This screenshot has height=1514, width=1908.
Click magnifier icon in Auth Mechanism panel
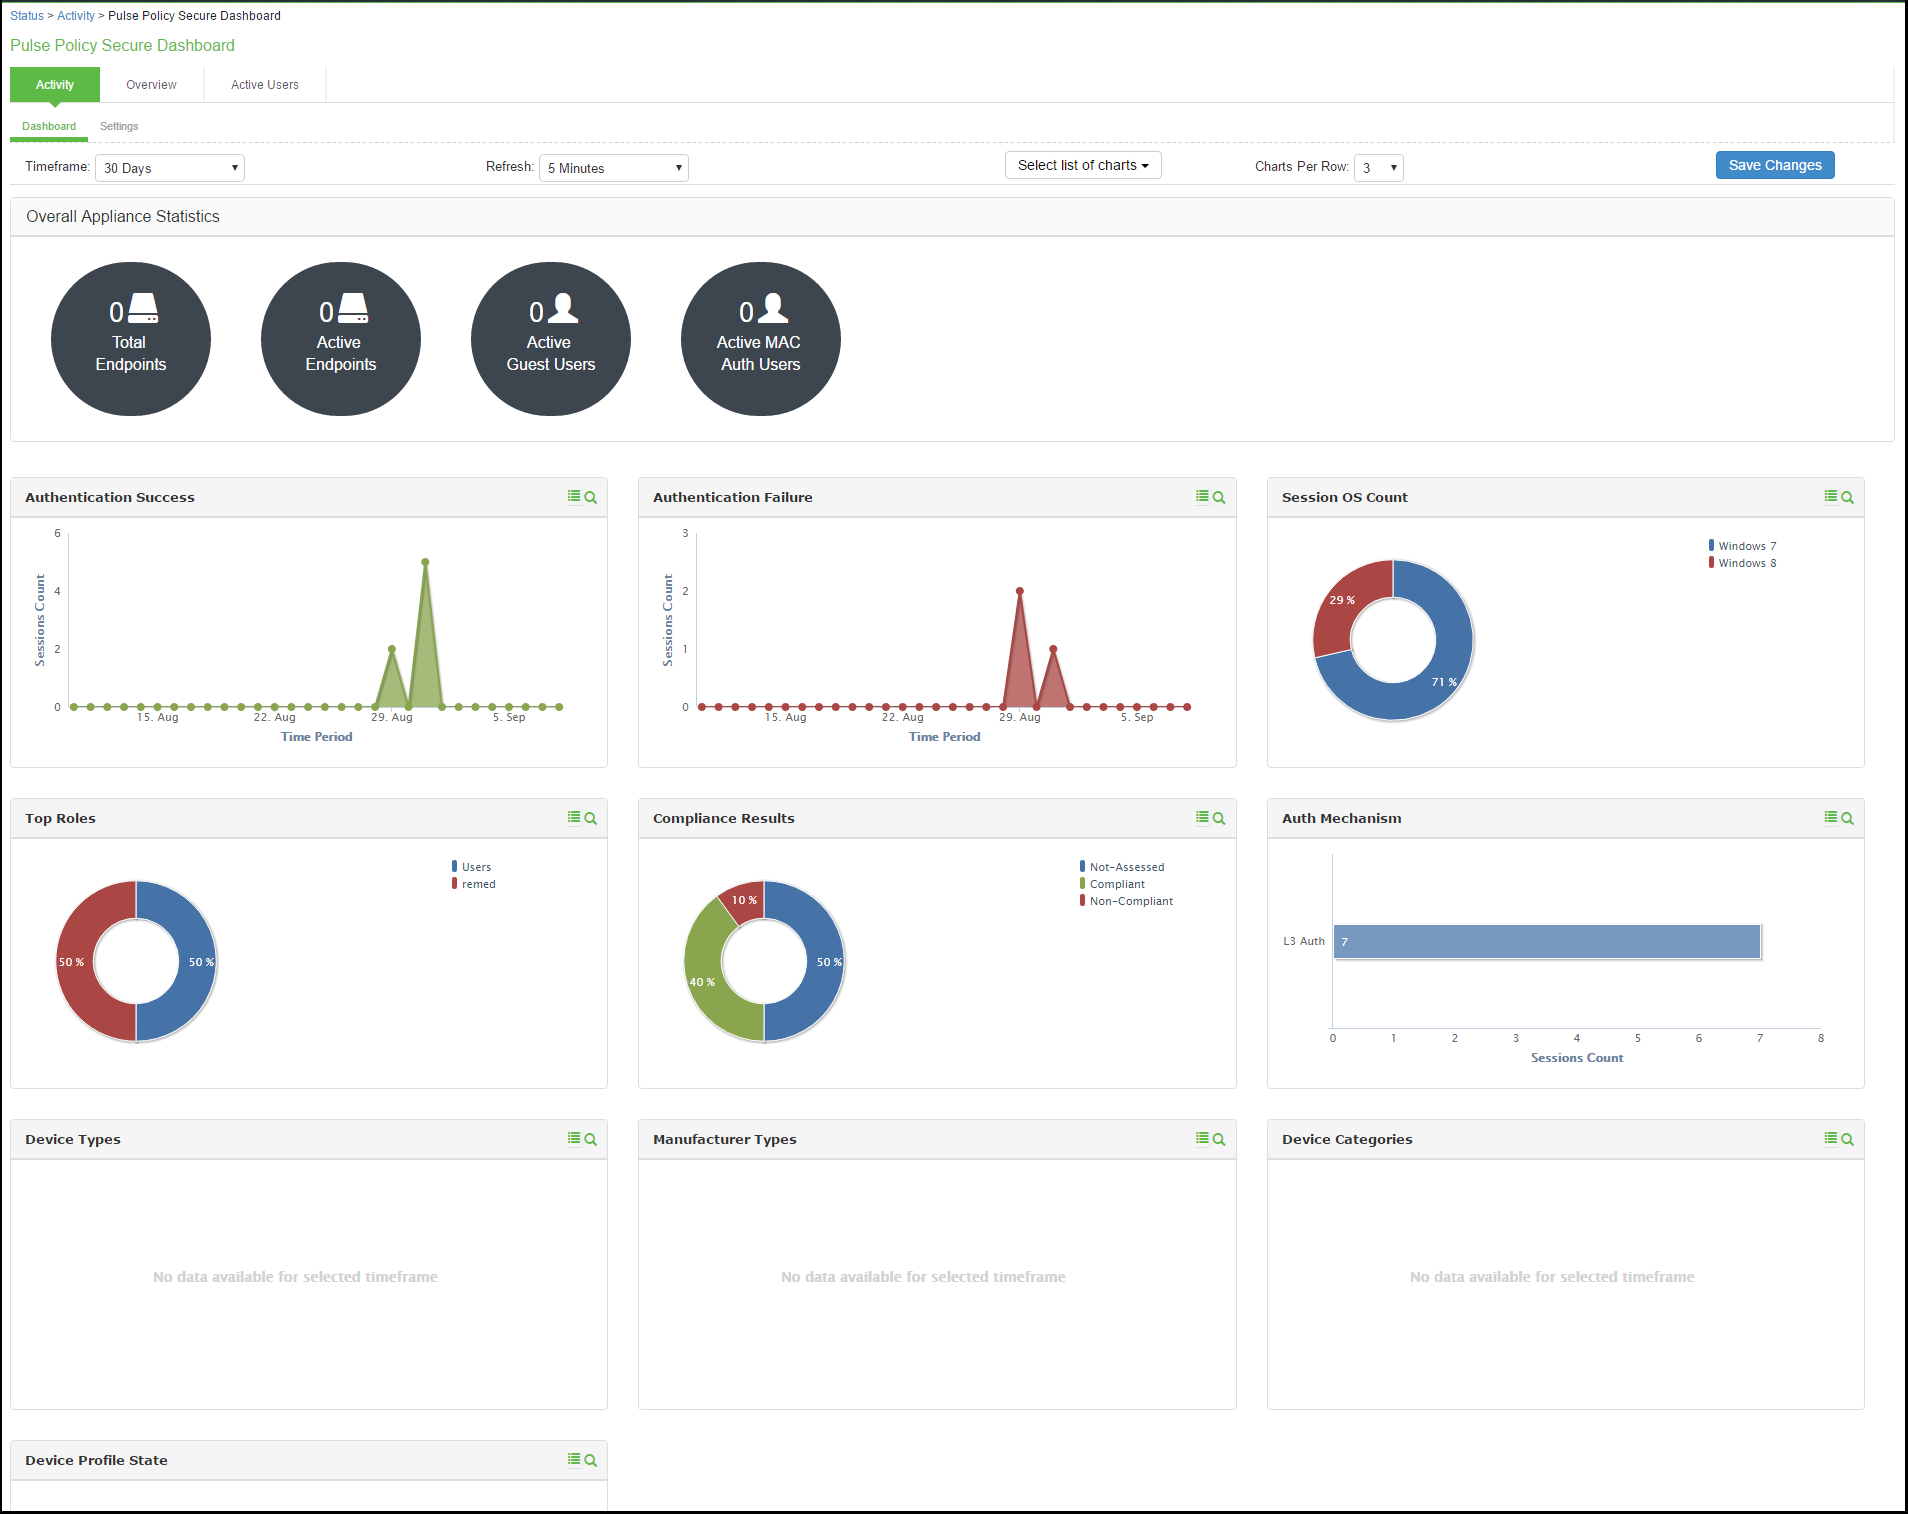[1847, 818]
